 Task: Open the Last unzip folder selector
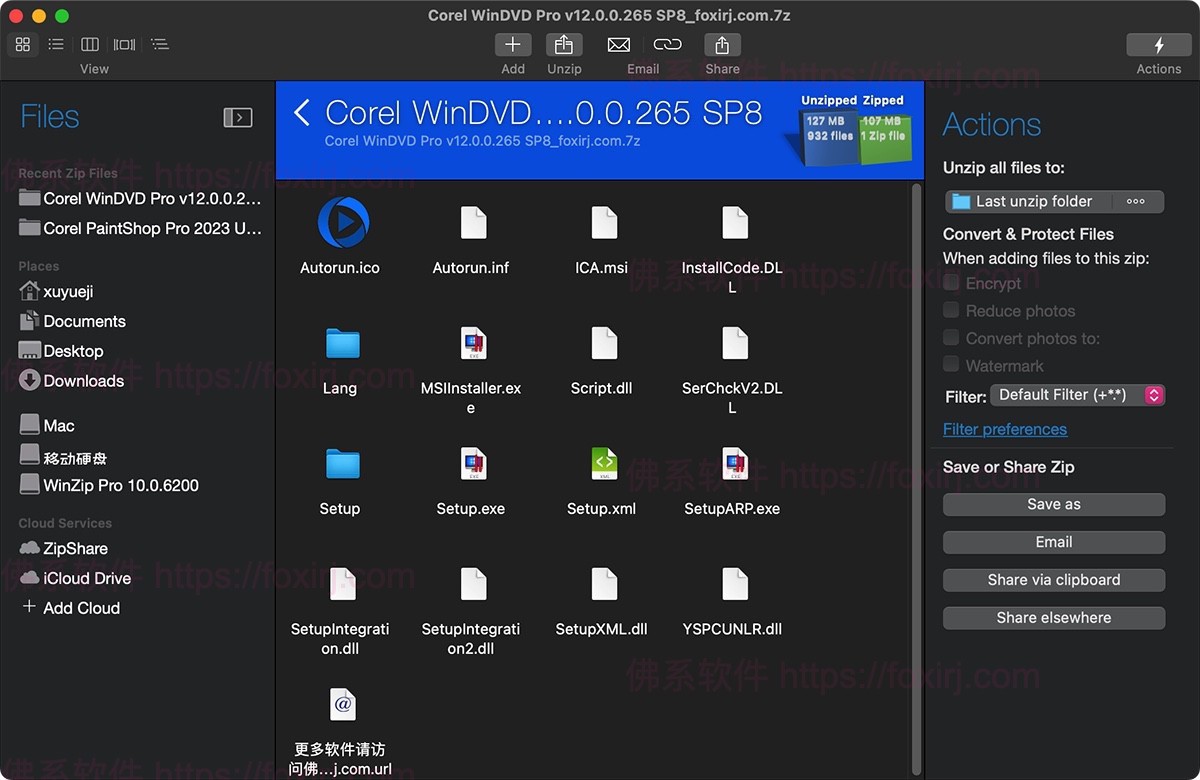coord(1030,201)
